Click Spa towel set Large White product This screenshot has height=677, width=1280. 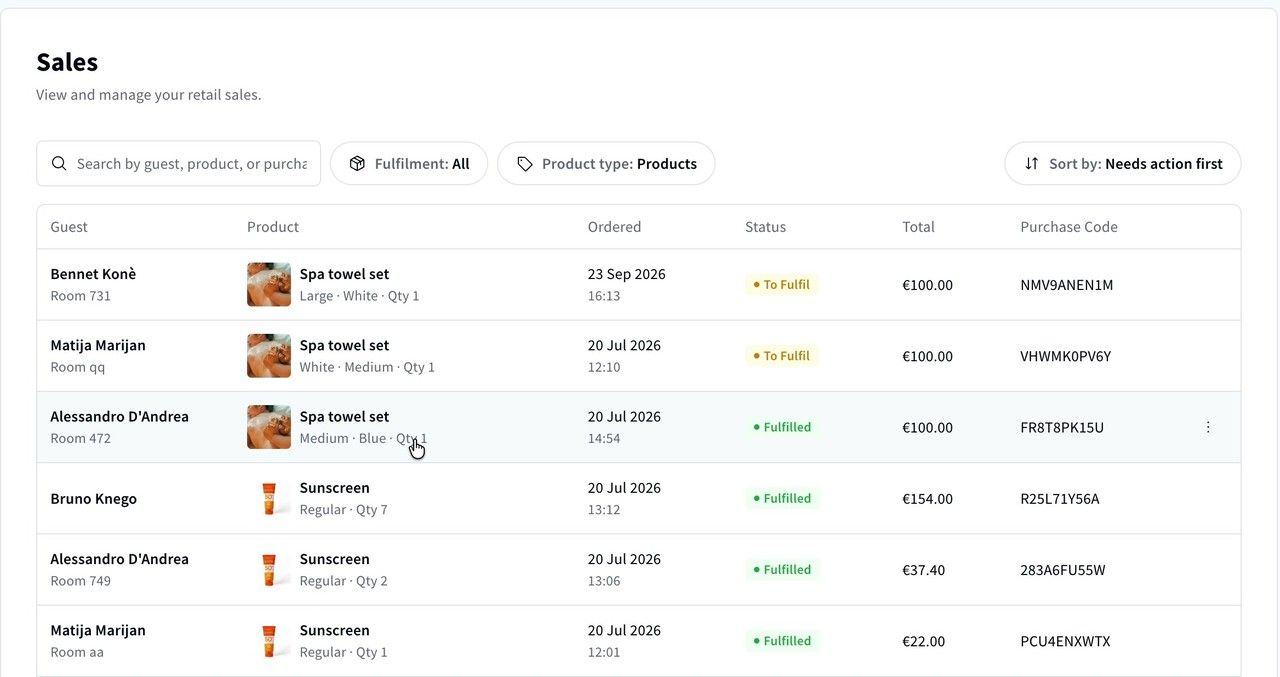coord(359,285)
